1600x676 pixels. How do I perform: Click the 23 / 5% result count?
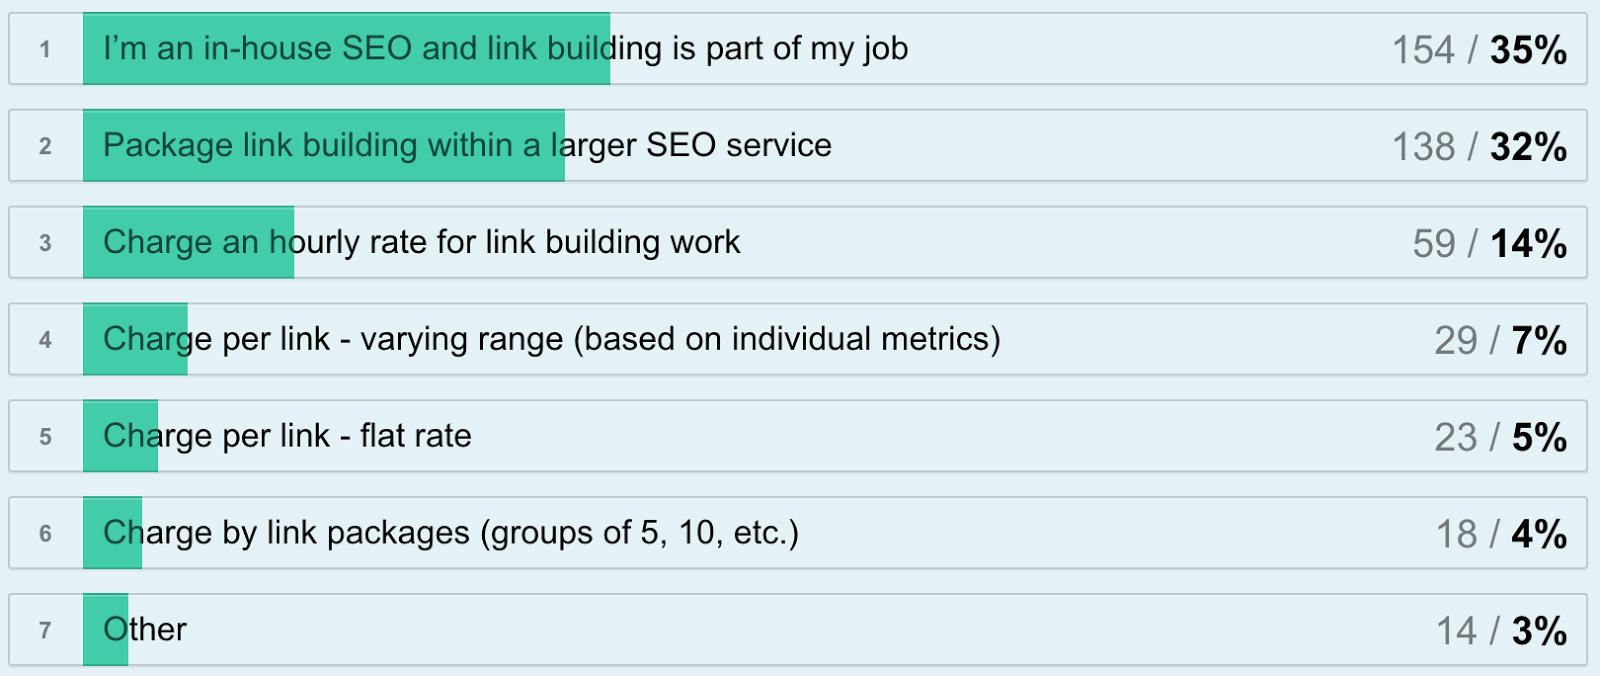(x=1500, y=438)
